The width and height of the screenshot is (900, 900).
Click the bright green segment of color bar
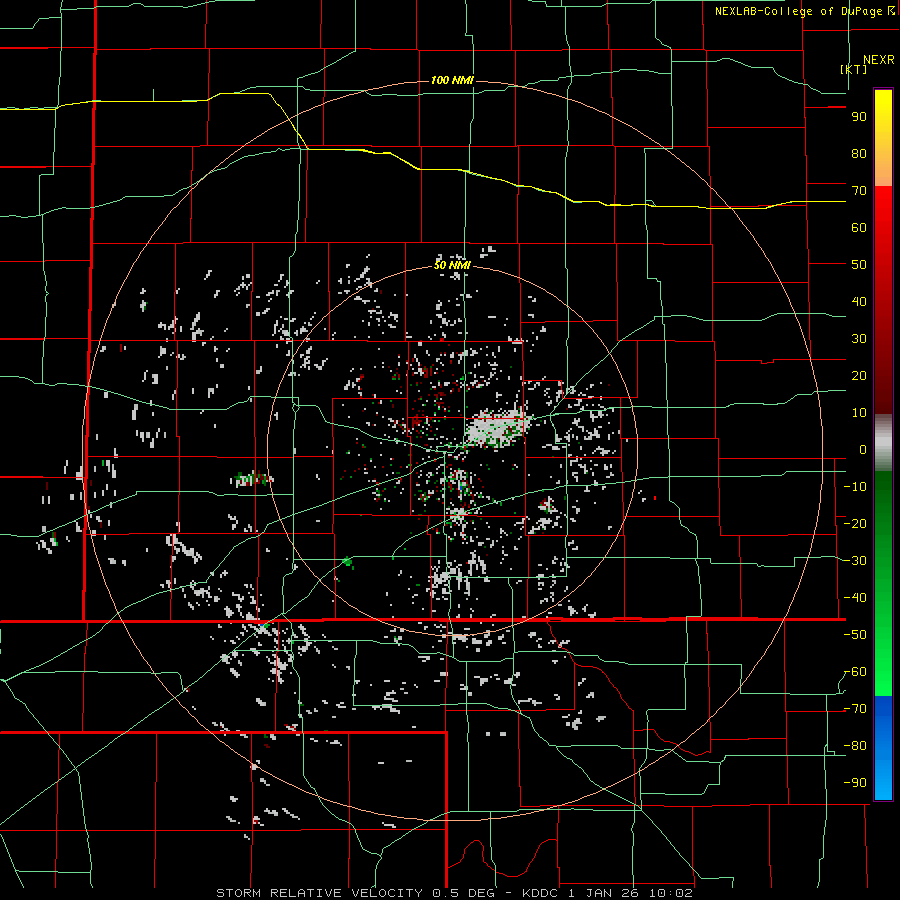point(883,672)
